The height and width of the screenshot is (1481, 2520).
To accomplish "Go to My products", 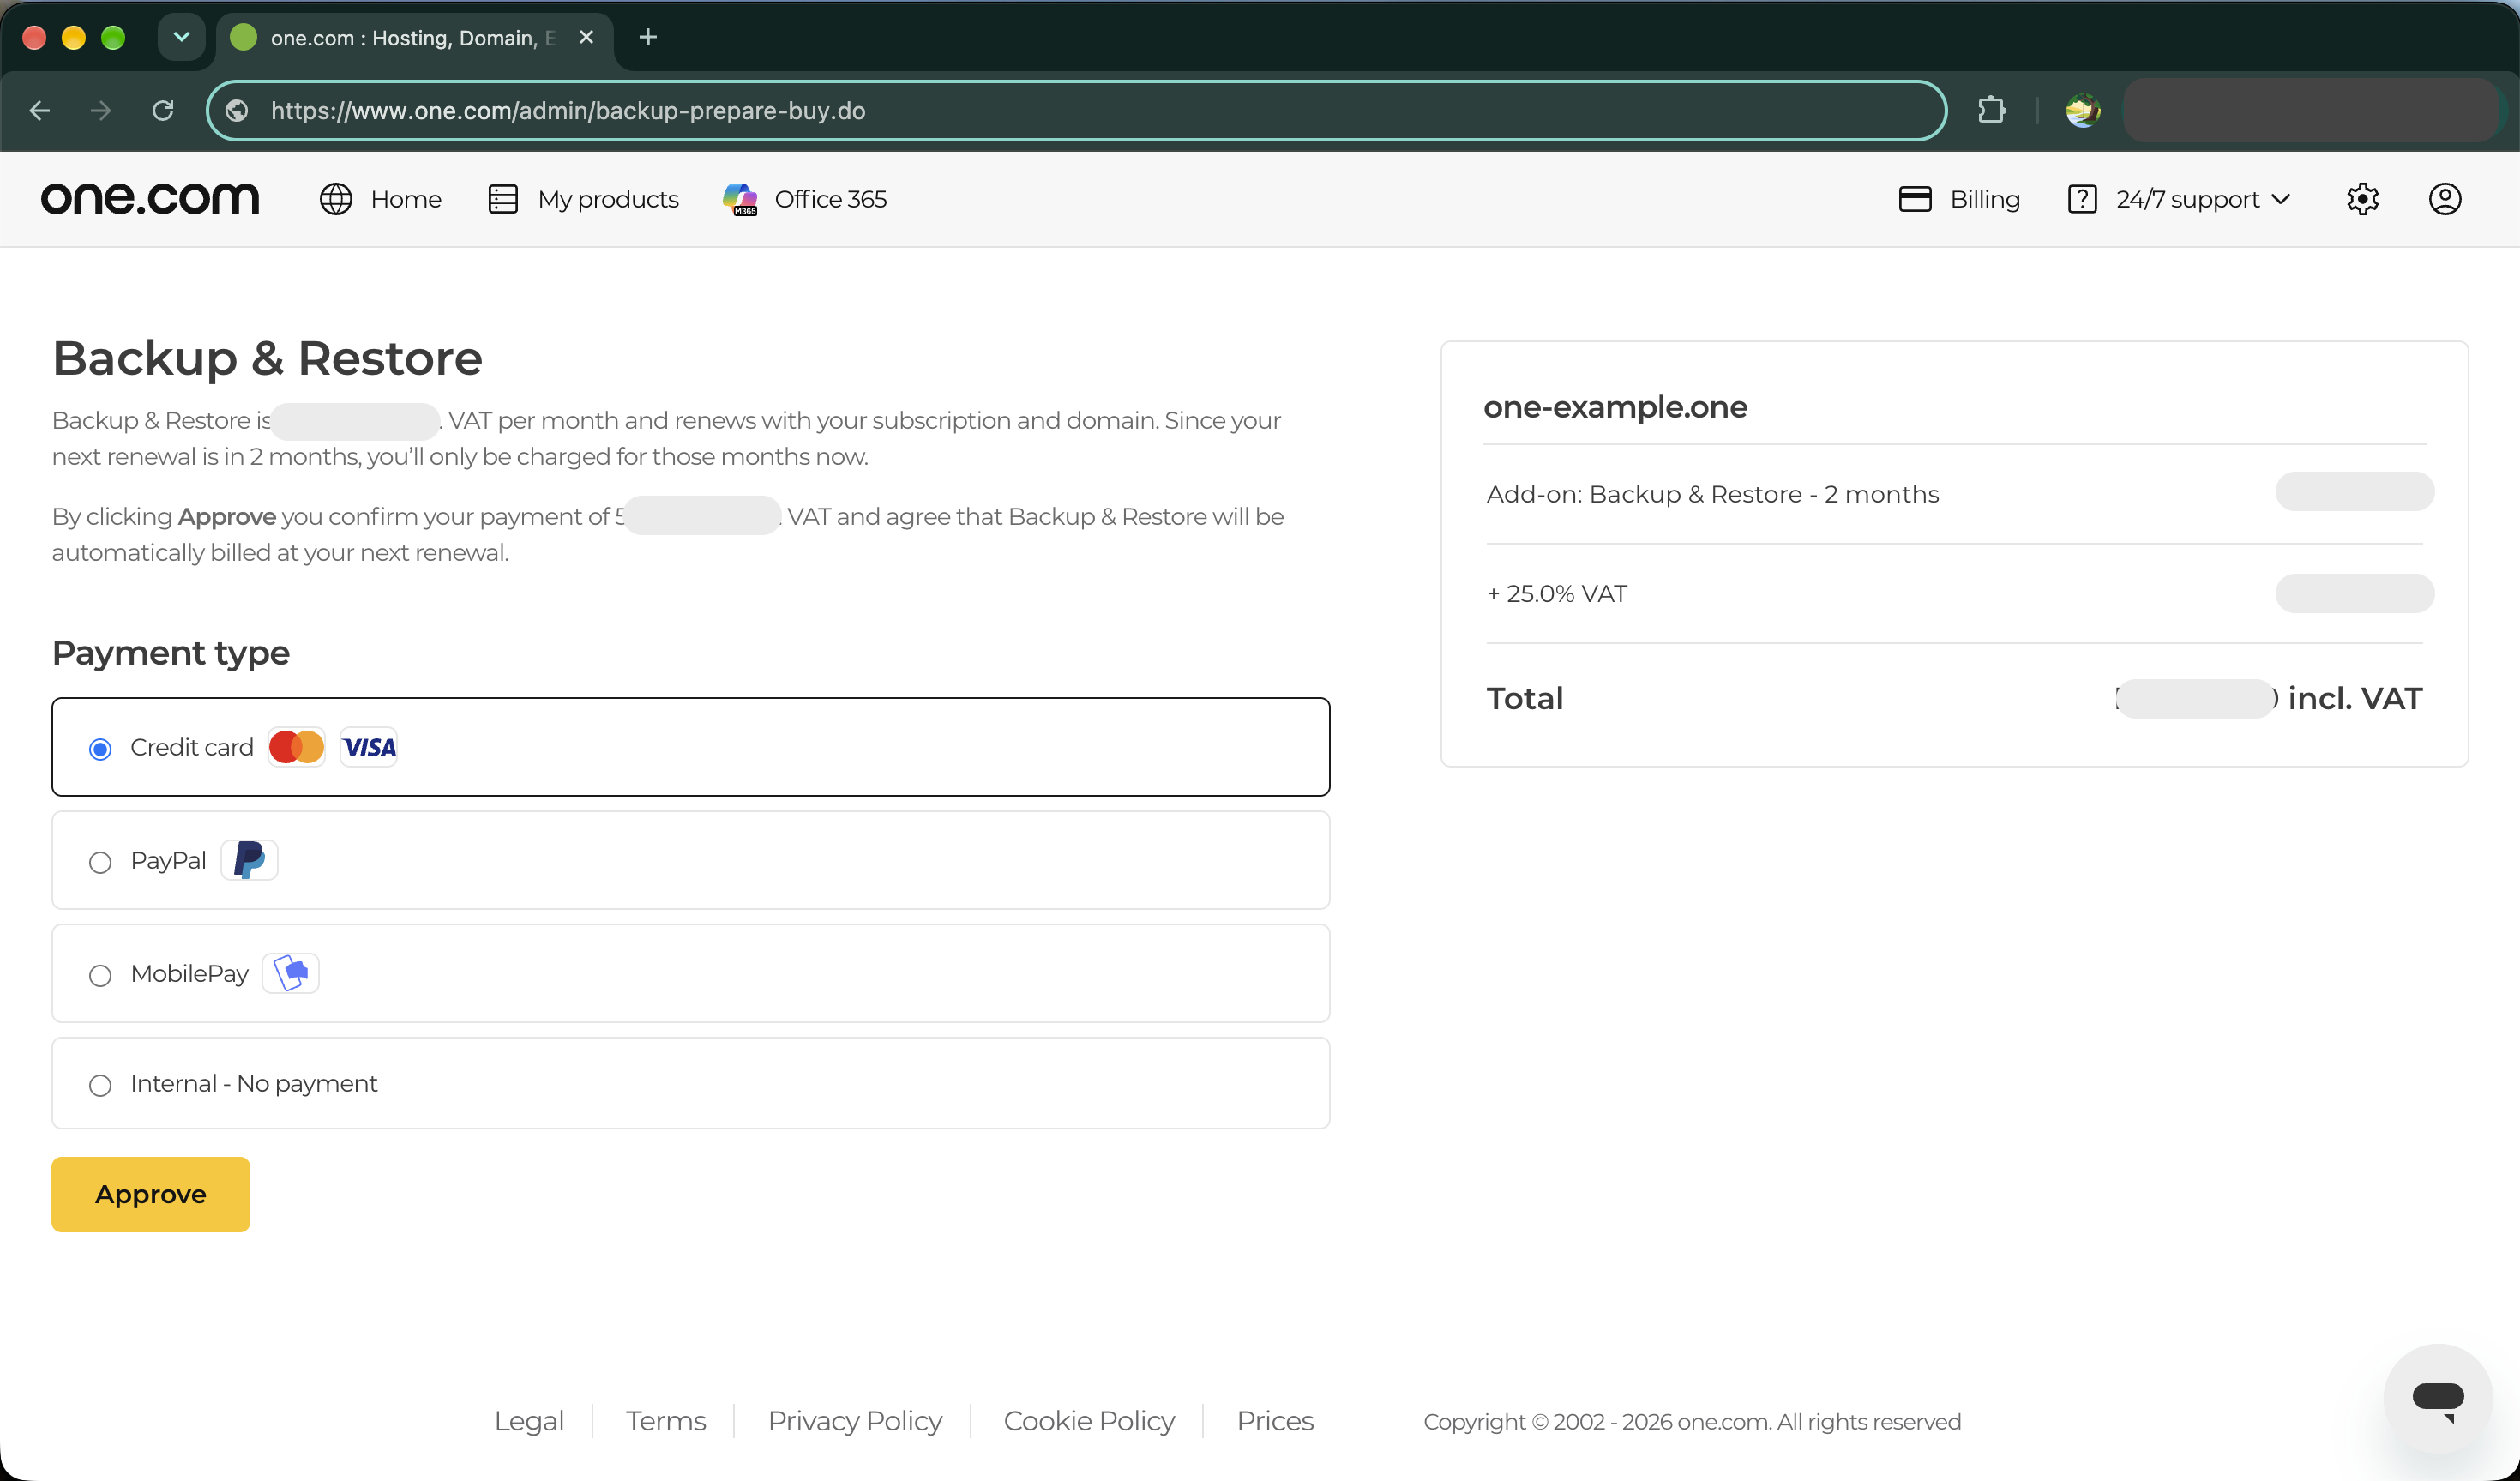I will tap(583, 199).
